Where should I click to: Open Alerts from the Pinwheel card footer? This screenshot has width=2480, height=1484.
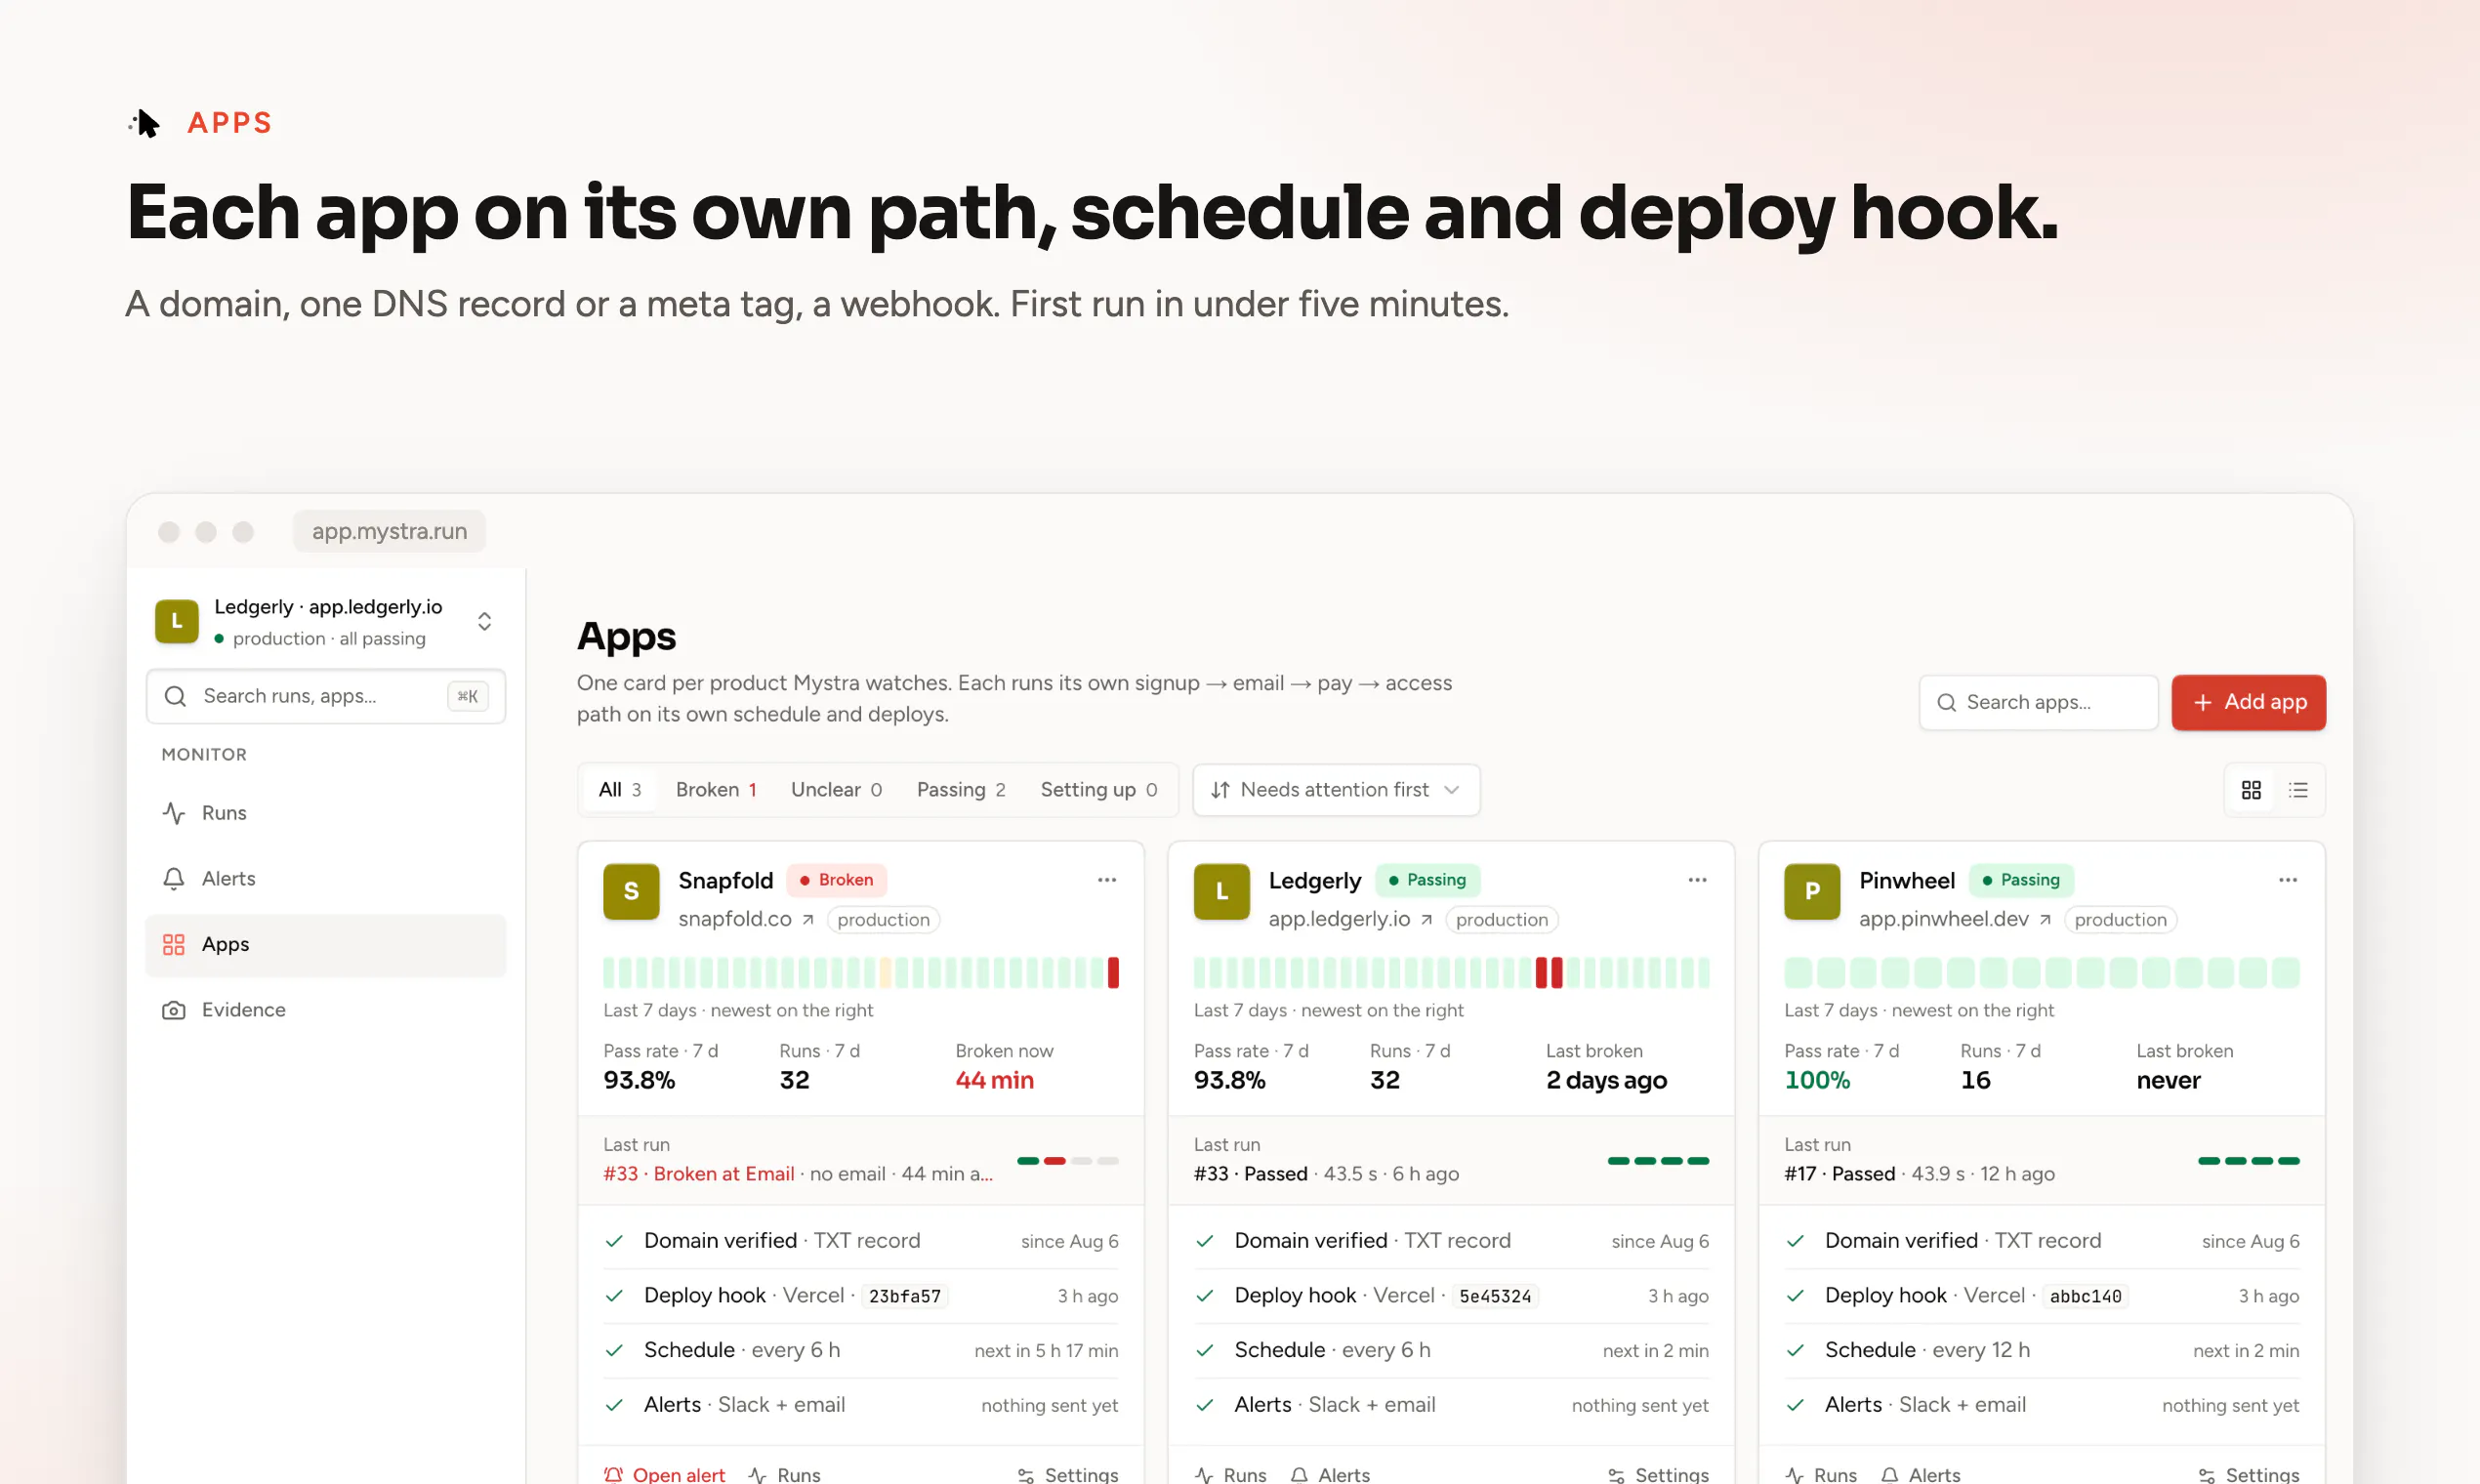(1920, 1474)
